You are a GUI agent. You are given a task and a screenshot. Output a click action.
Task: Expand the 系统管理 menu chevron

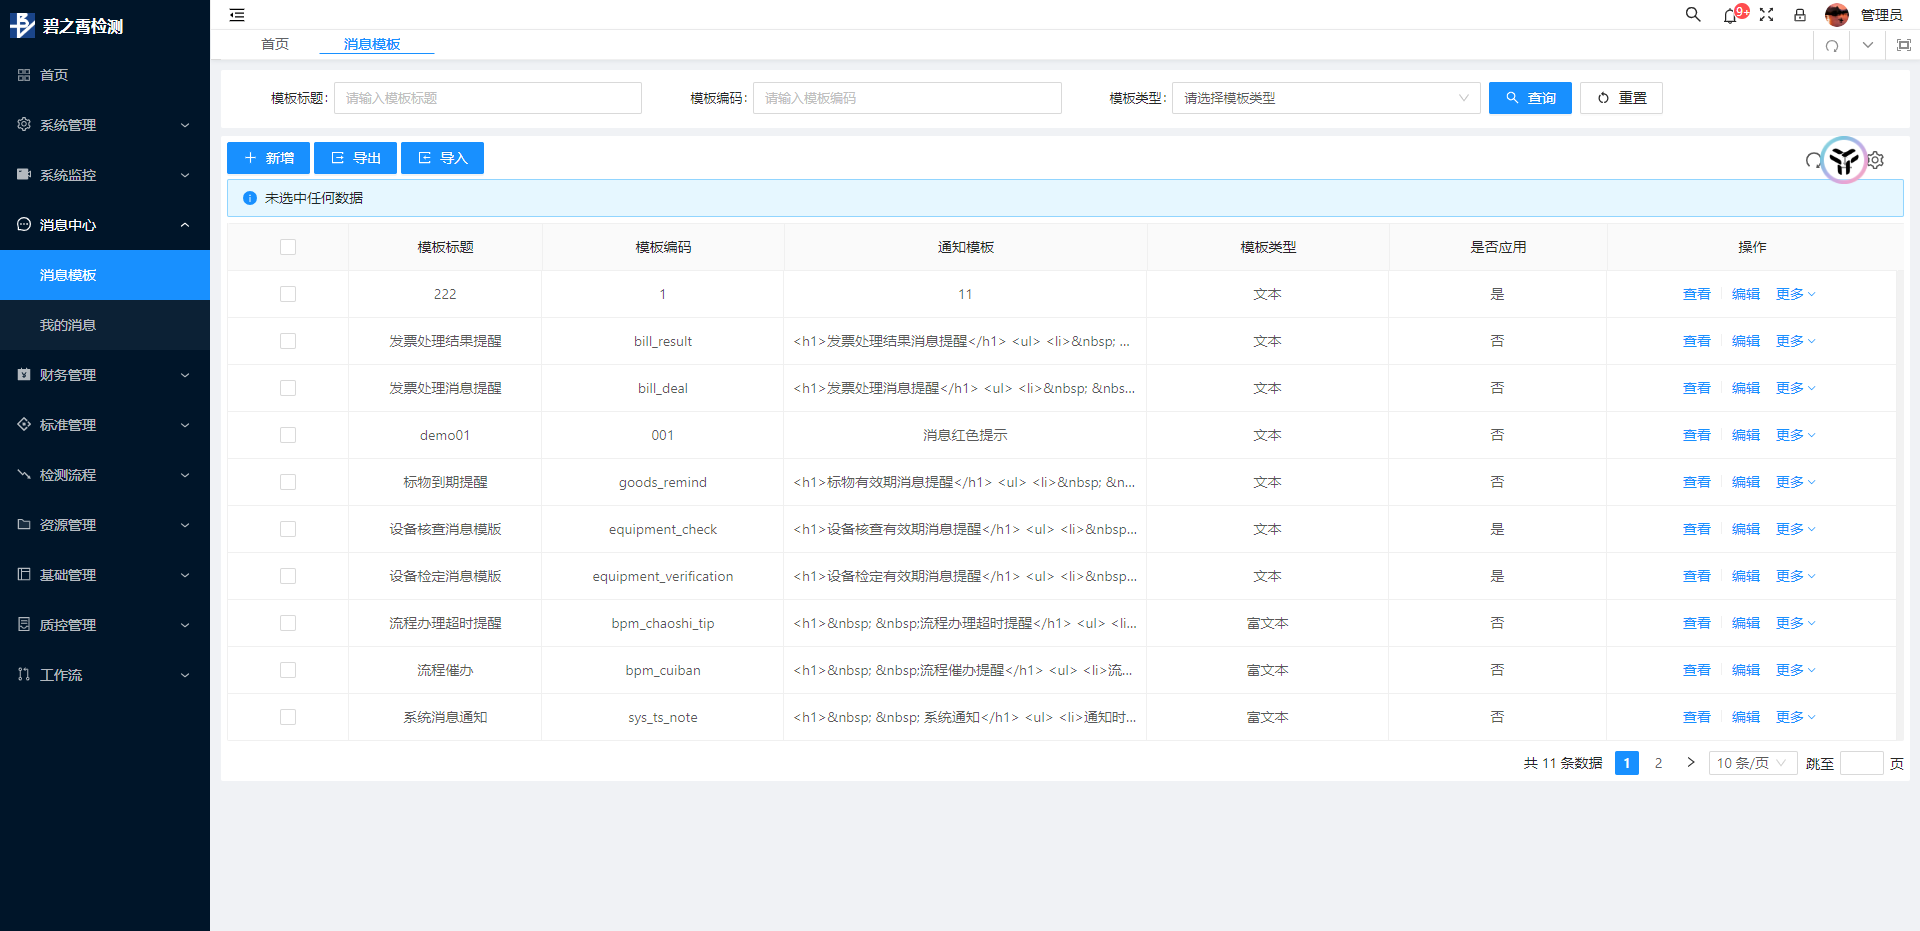185,125
